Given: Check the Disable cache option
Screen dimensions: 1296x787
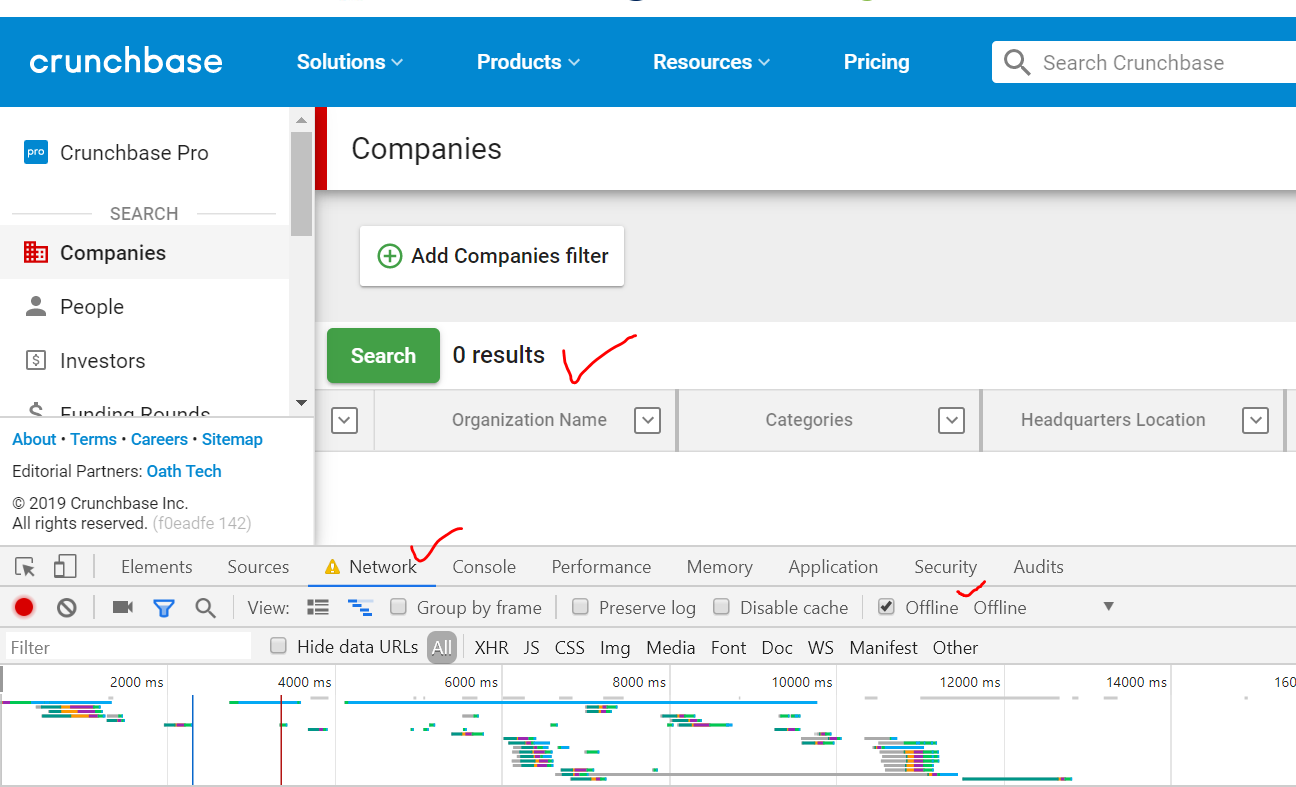Looking at the screenshot, I should coord(721,607).
